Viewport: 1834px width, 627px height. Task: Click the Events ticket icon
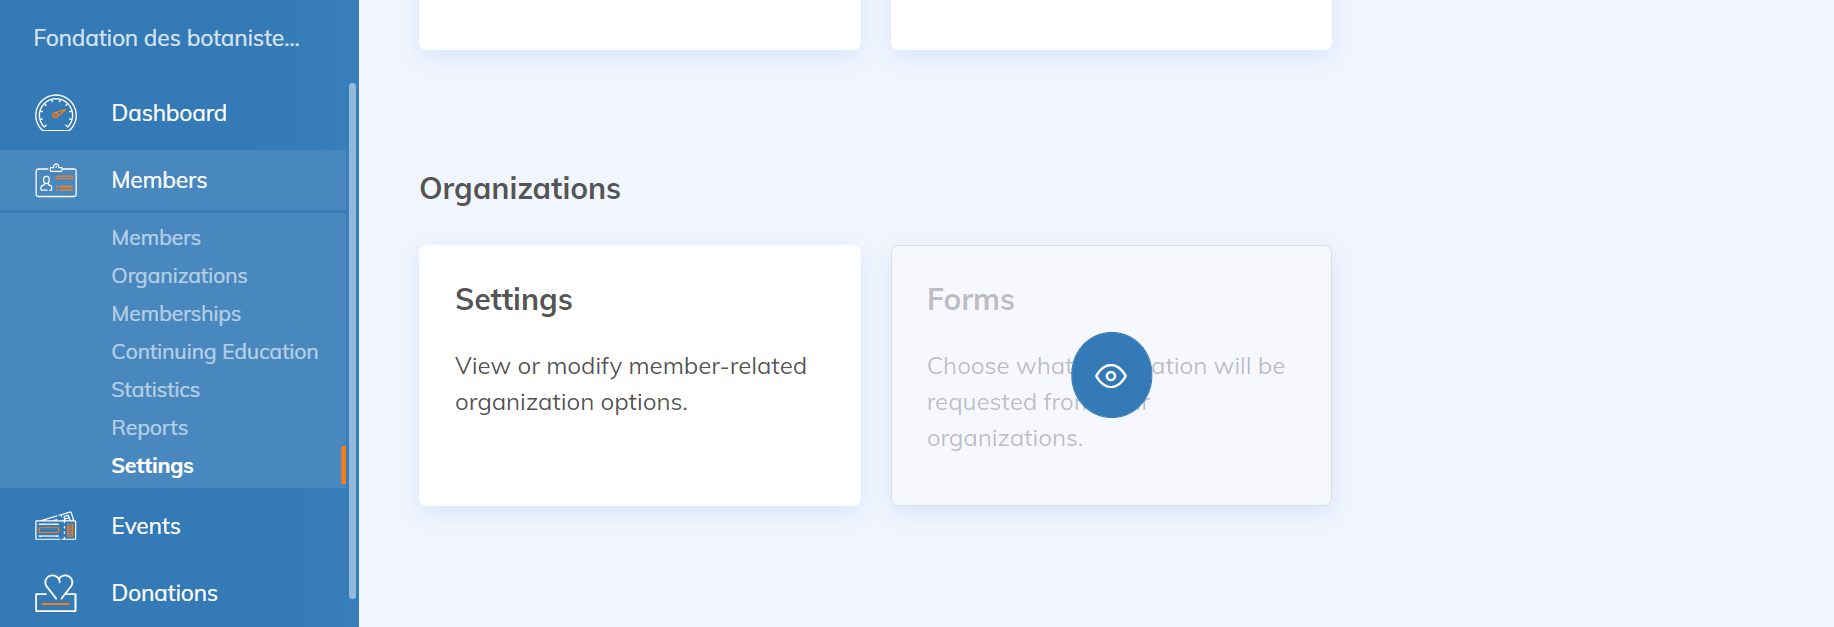pos(56,527)
